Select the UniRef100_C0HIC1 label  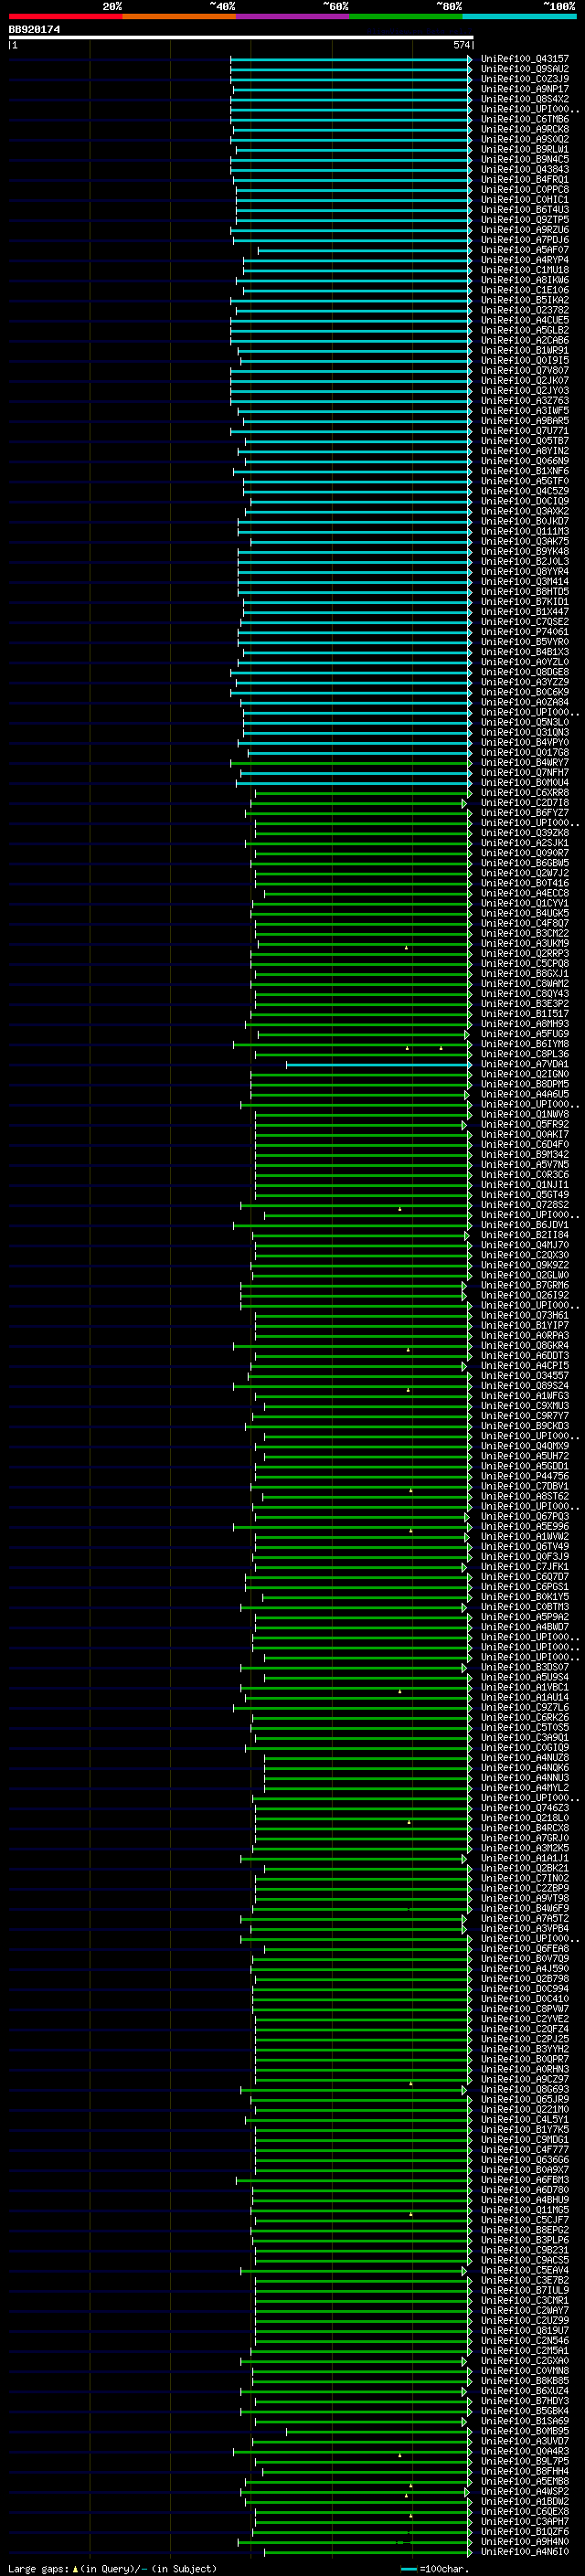tap(525, 200)
